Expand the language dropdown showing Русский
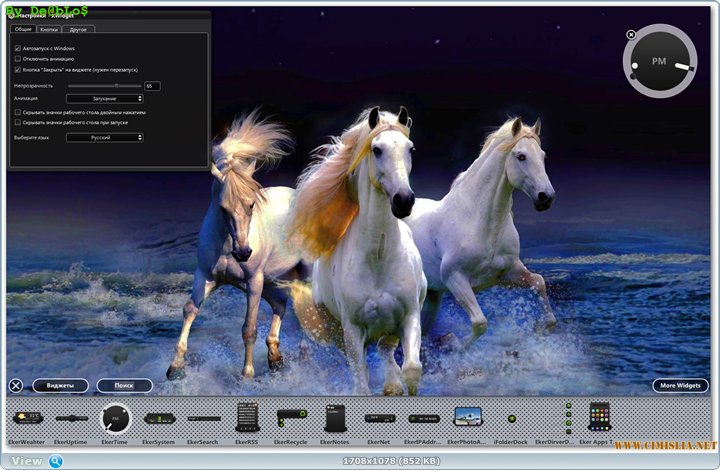Screen dimensions: 720x470 pyautogui.click(x=104, y=137)
